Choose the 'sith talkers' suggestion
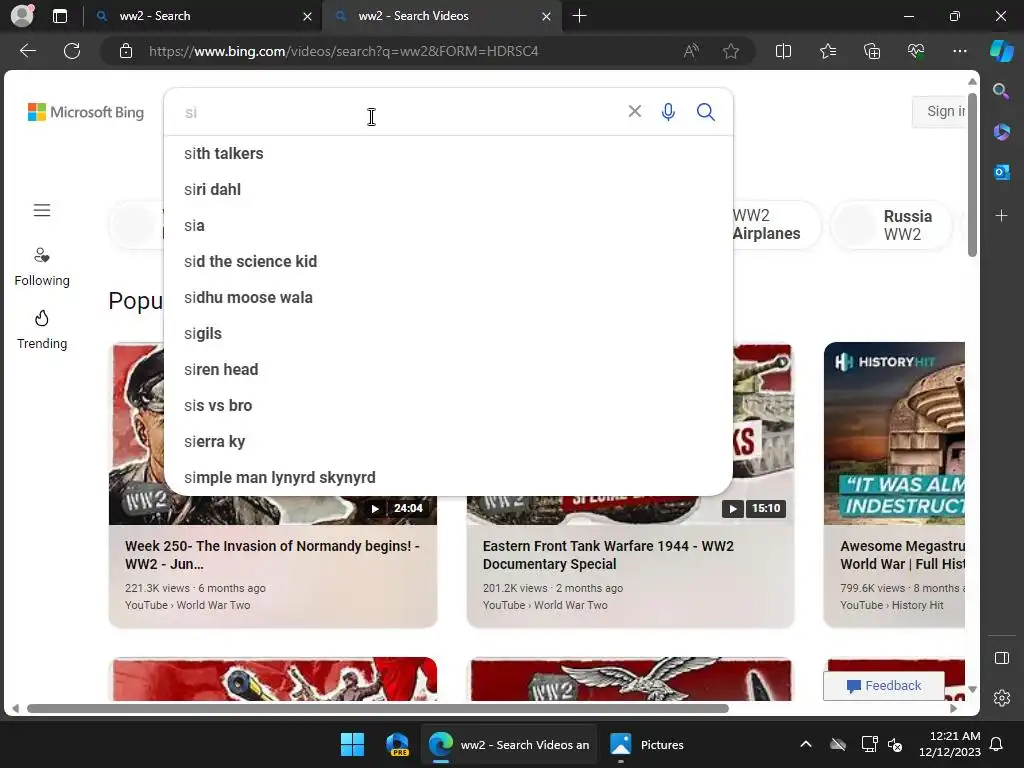The width and height of the screenshot is (1024, 768). 448,153
